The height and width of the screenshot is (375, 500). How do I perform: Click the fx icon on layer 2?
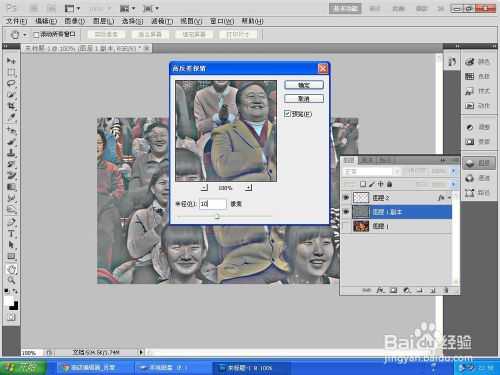point(441,198)
